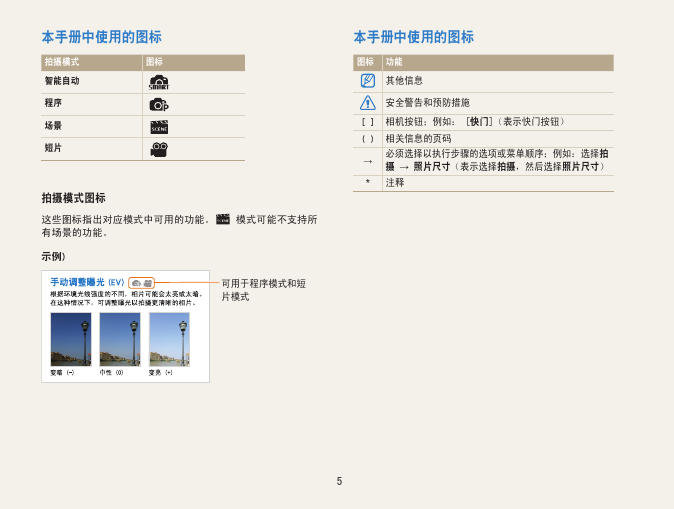Image resolution: width=674 pixels, height=509 pixels.
Task: Click the 注释 text
Action: coord(395,183)
